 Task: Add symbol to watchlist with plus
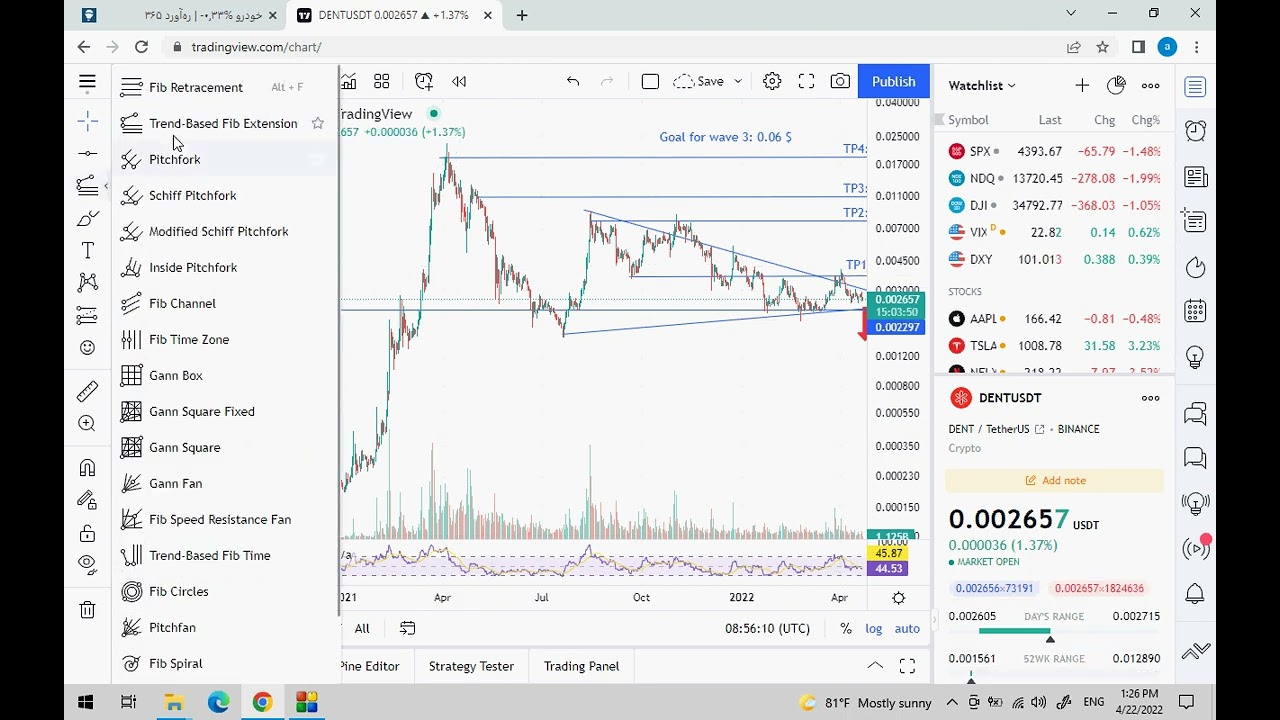click(1082, 86)
